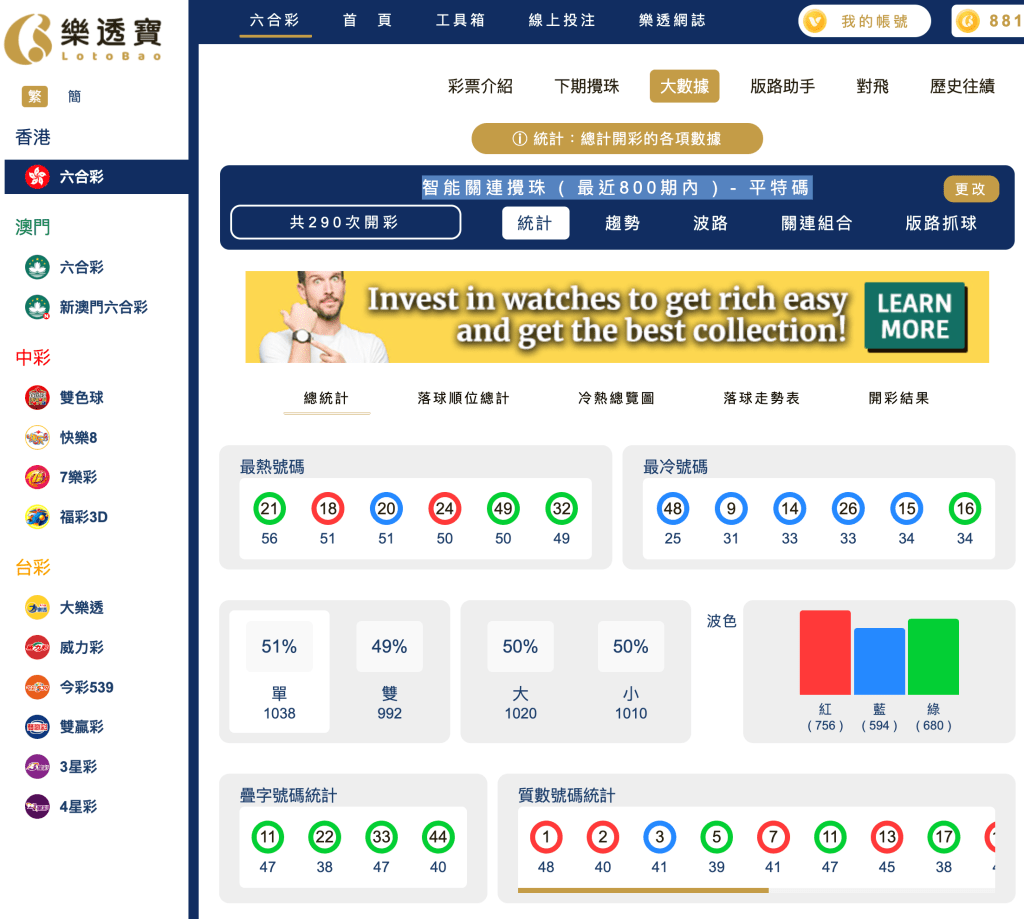1024x919 pixels.
Task: Select 快樂8 in the sidebar
Action: pos(67,437)
